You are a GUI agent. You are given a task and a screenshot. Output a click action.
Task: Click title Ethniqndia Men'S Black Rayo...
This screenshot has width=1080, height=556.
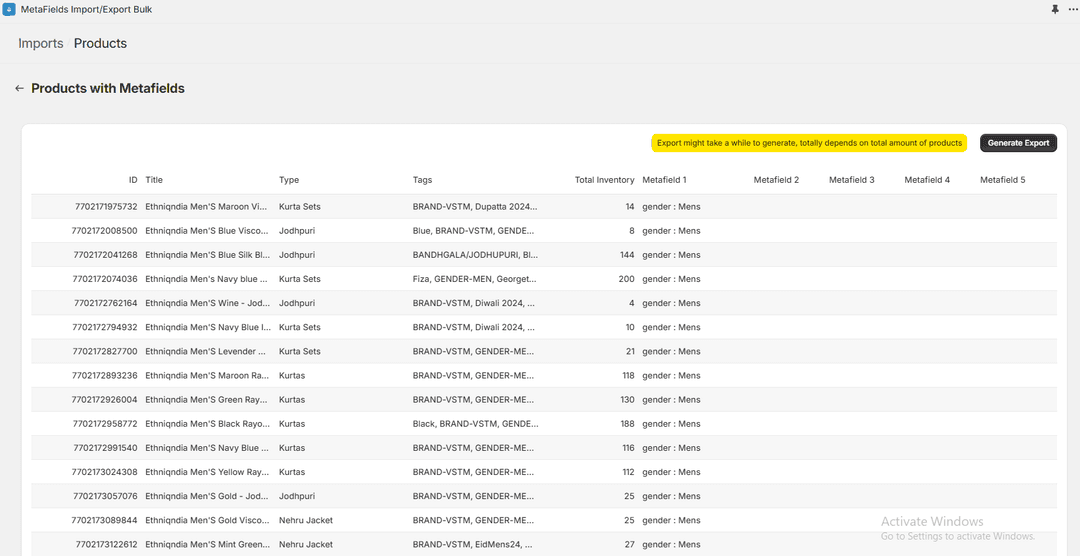(x=207, y=424)
